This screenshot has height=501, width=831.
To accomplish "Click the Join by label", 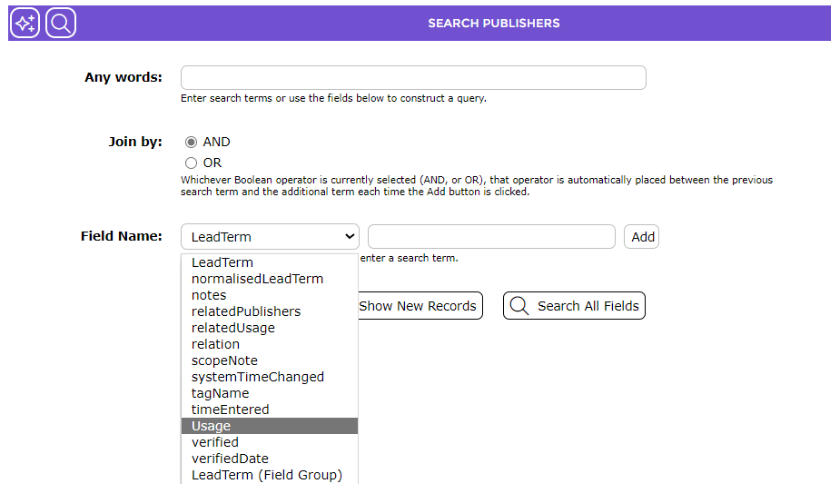I will [135, 142].
